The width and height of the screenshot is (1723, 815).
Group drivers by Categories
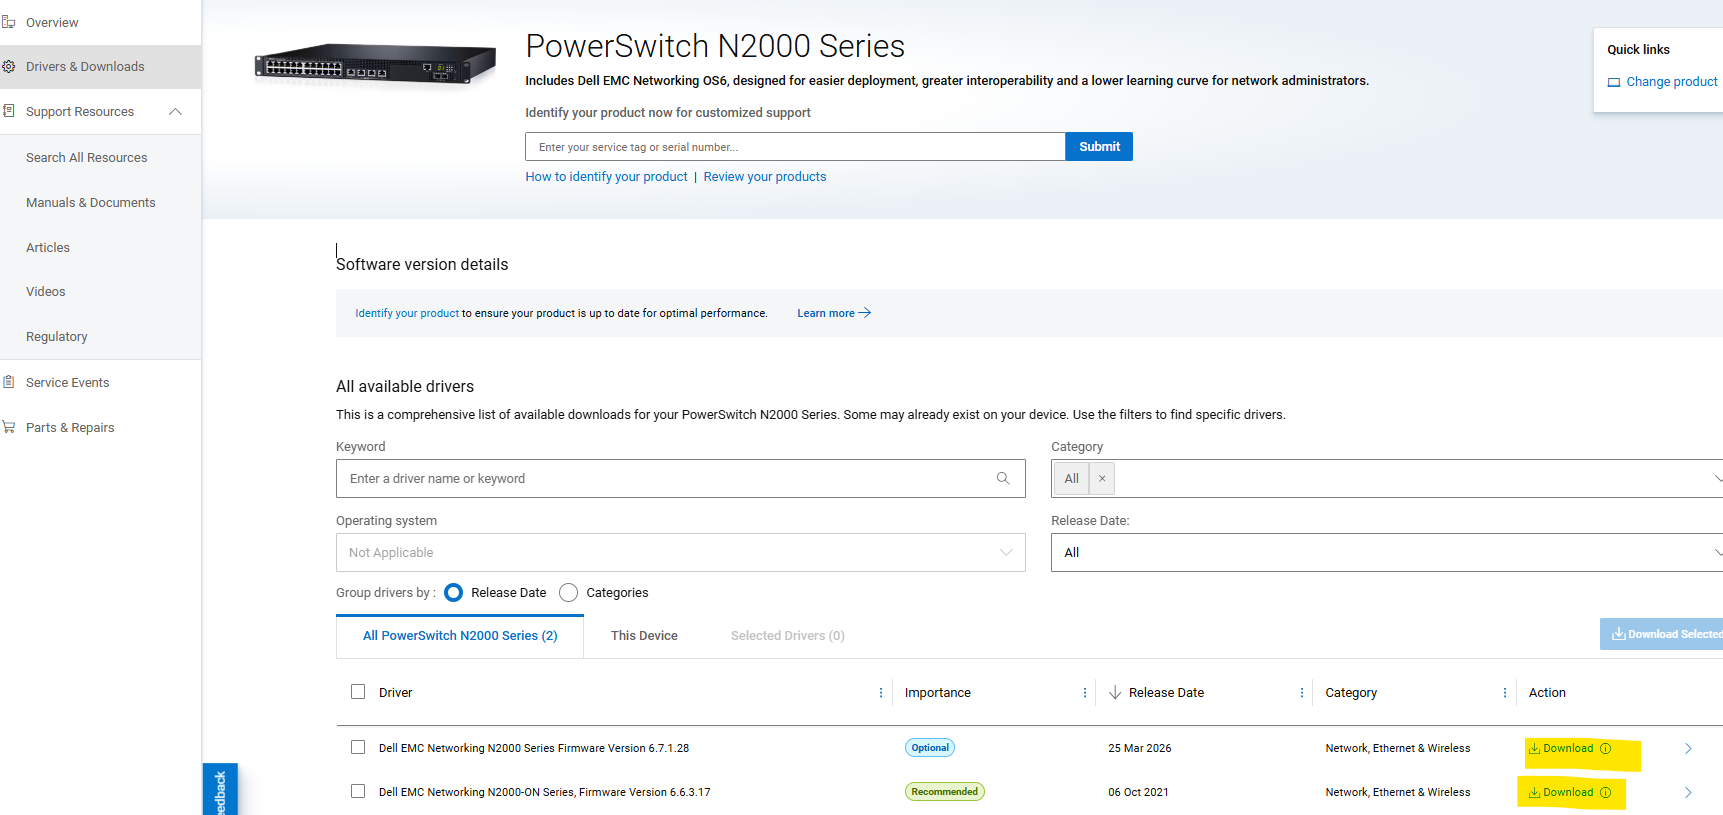point(569,593)
